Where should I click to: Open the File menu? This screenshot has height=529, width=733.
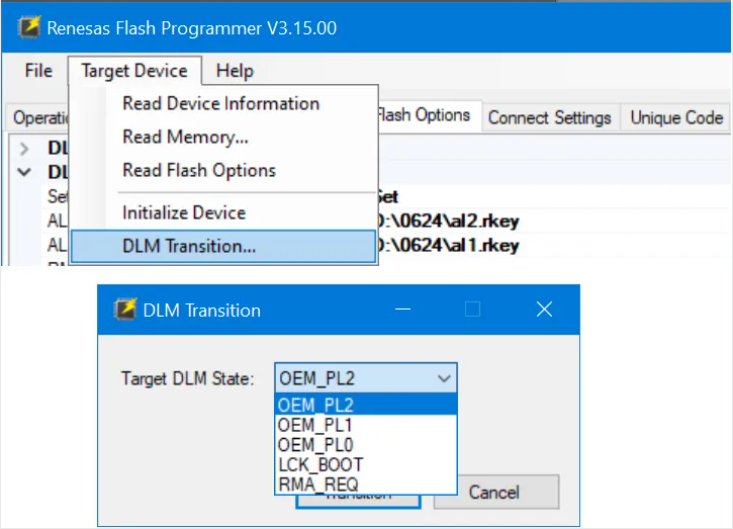38,71
